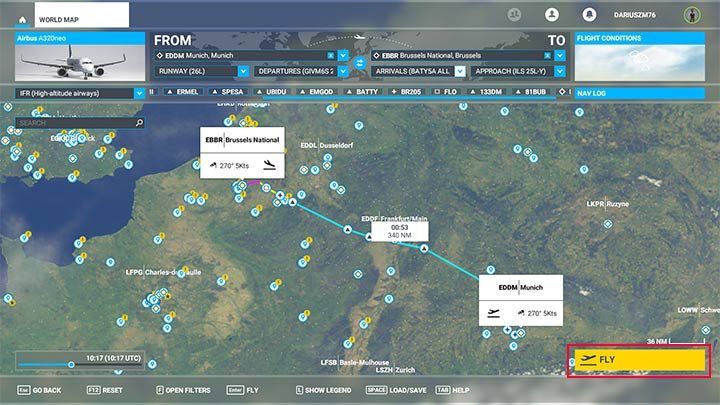Expand the EBBR Brussels arrival dropdown
720x405 pixels.
pos(560,56)
